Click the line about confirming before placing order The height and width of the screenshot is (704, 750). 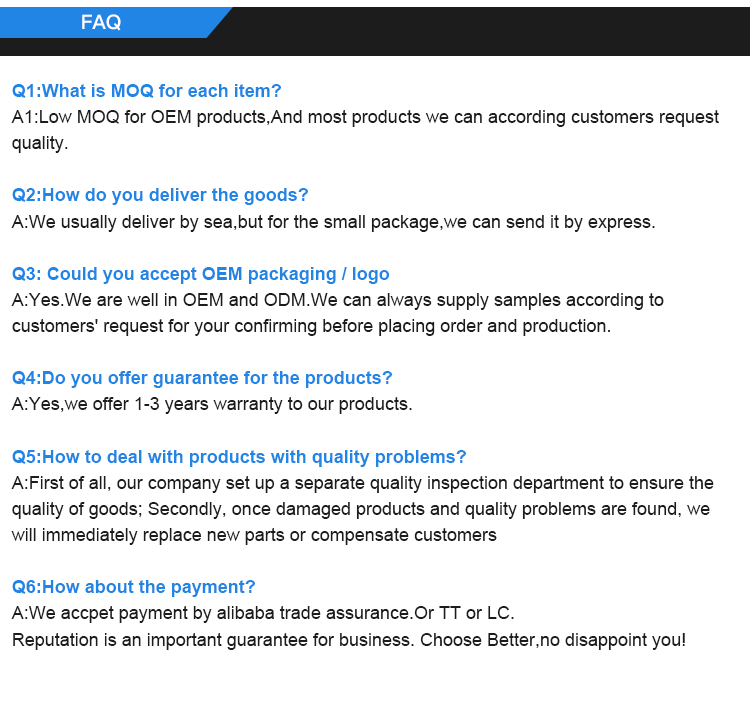pos(311,326)
